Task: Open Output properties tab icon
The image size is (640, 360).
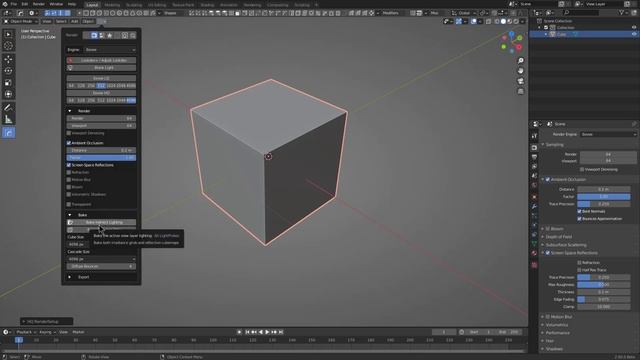Action: click(534, 157)
